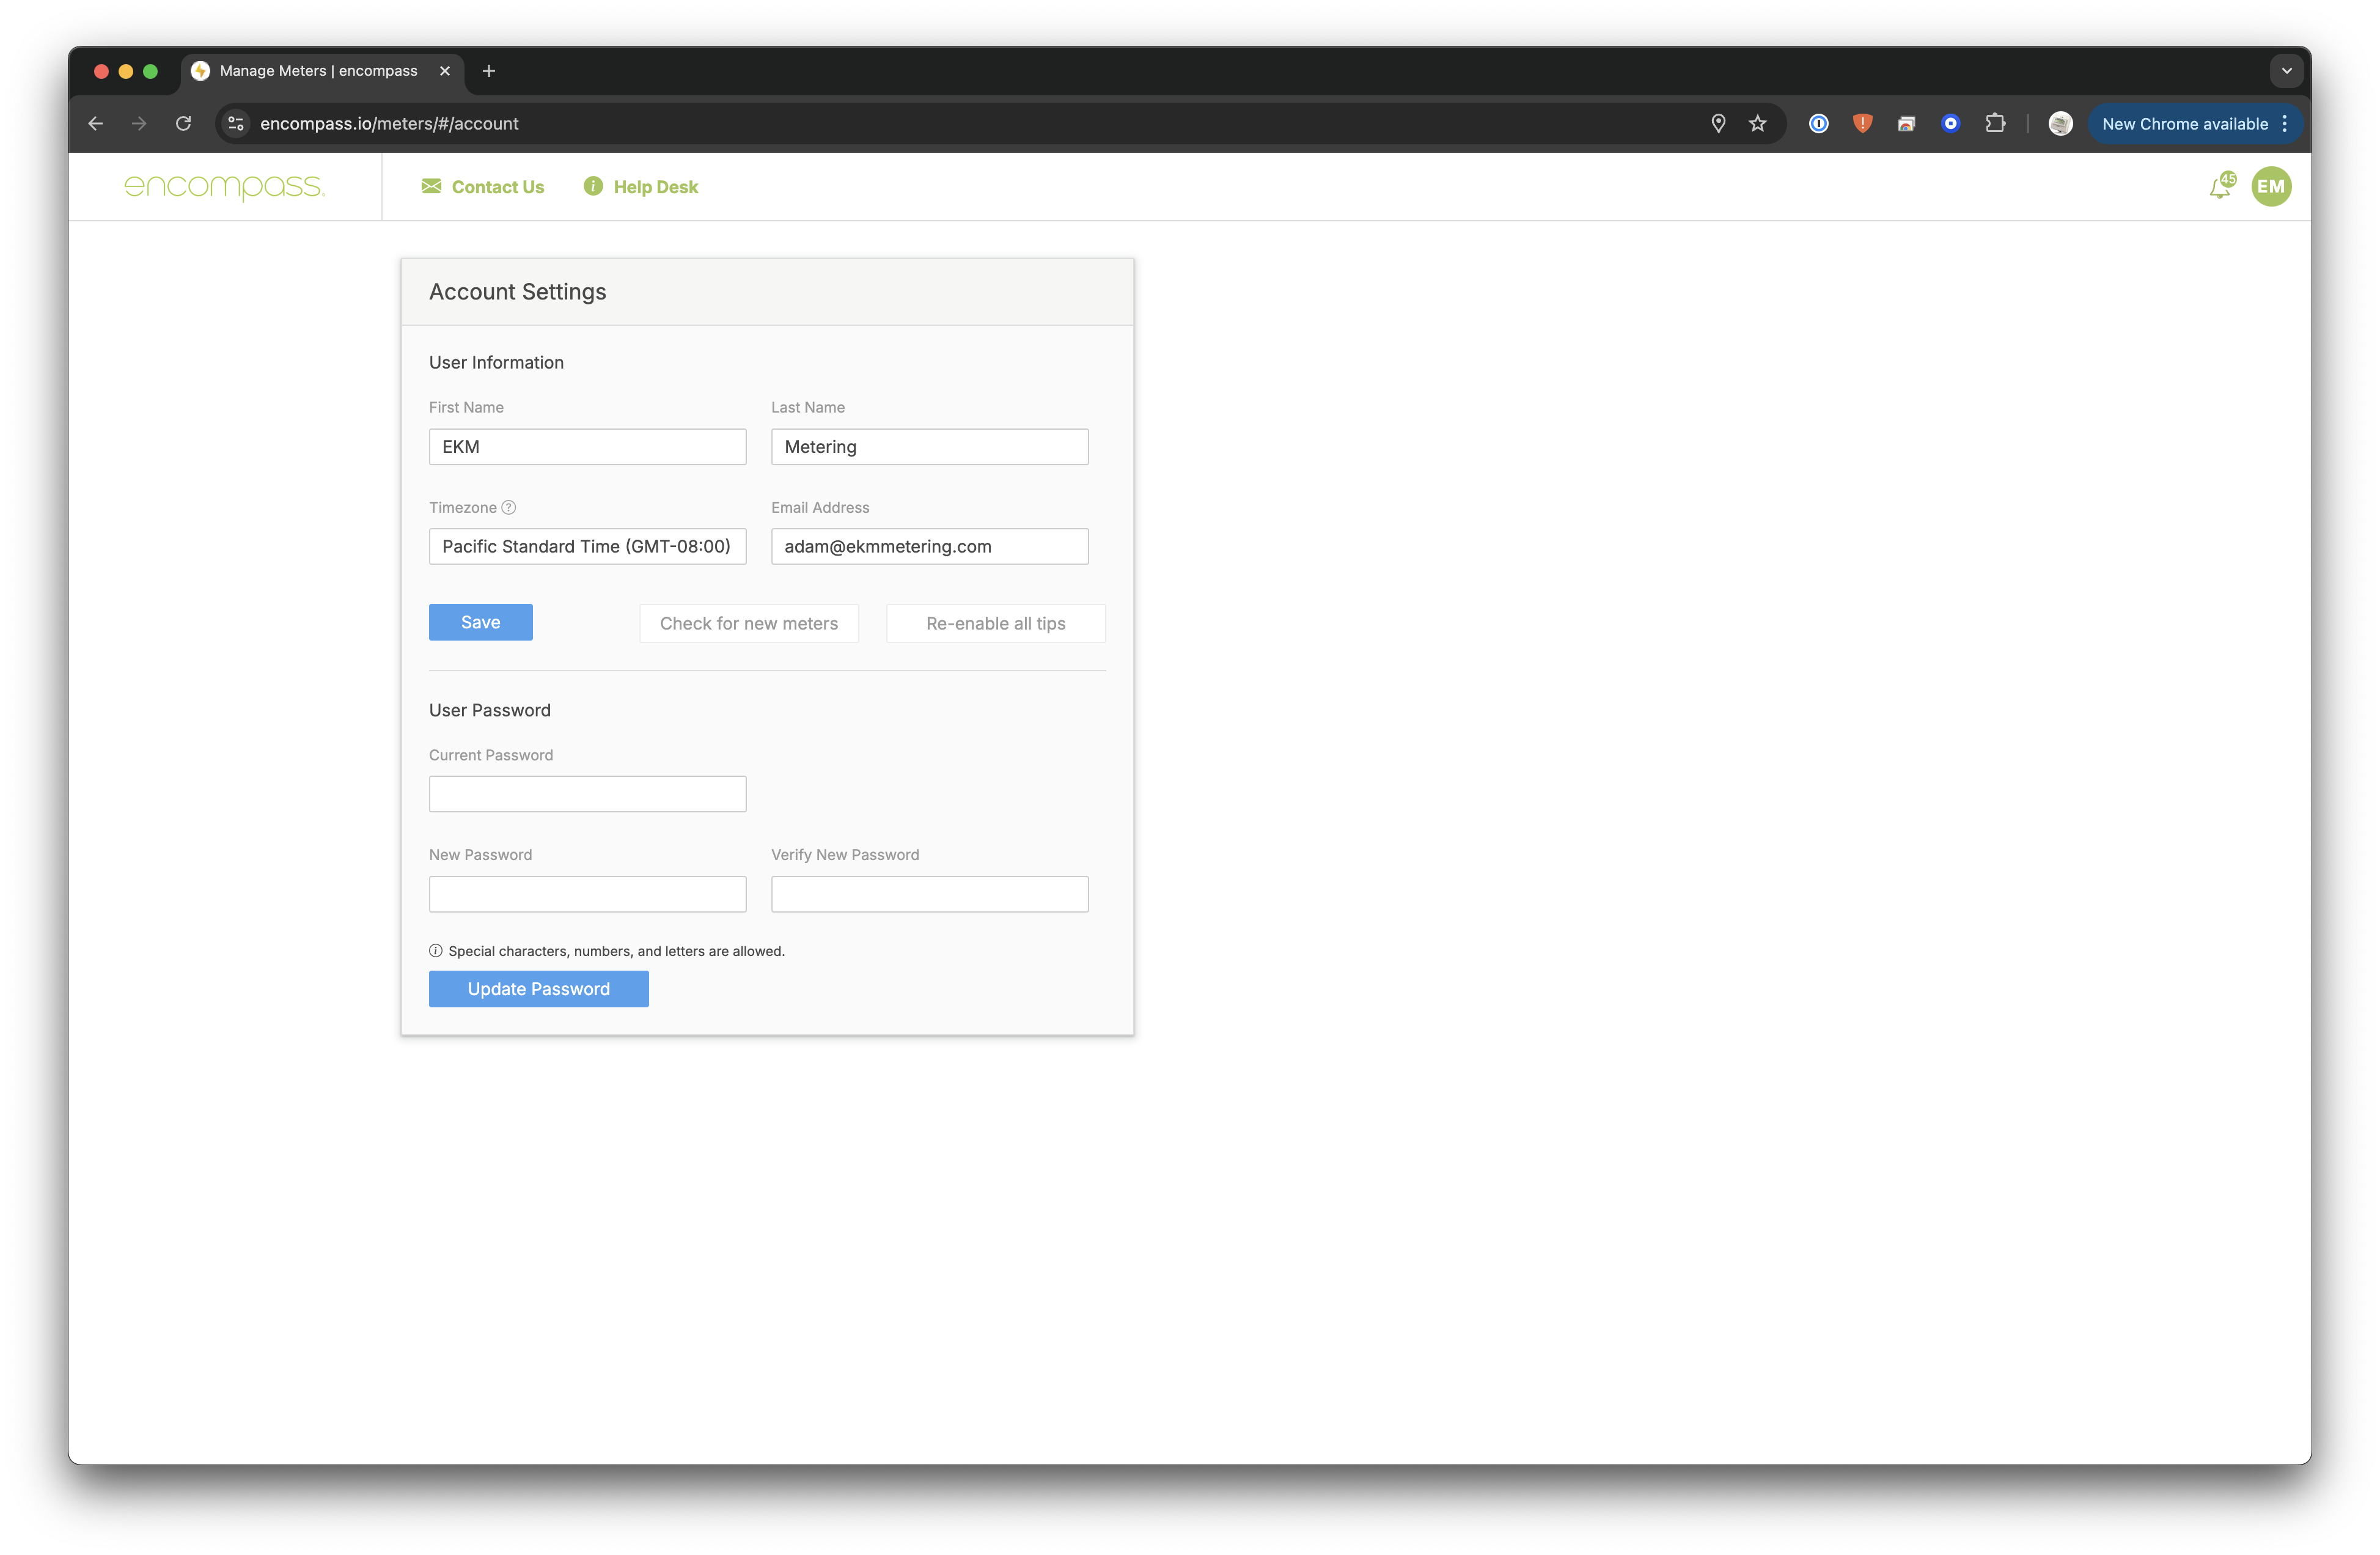
Task: Expand the tab search chevron dropdown
Action: 2286,71
